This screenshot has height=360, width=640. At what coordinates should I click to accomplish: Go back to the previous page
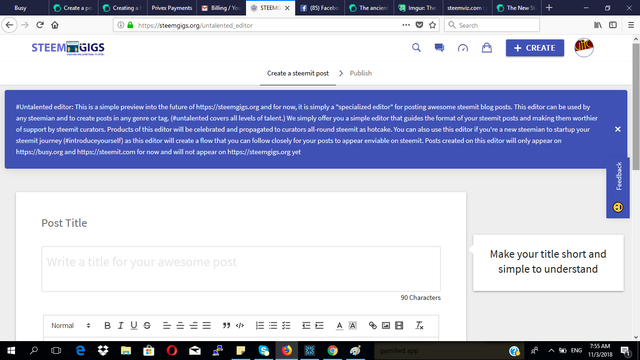coord(10,25)
